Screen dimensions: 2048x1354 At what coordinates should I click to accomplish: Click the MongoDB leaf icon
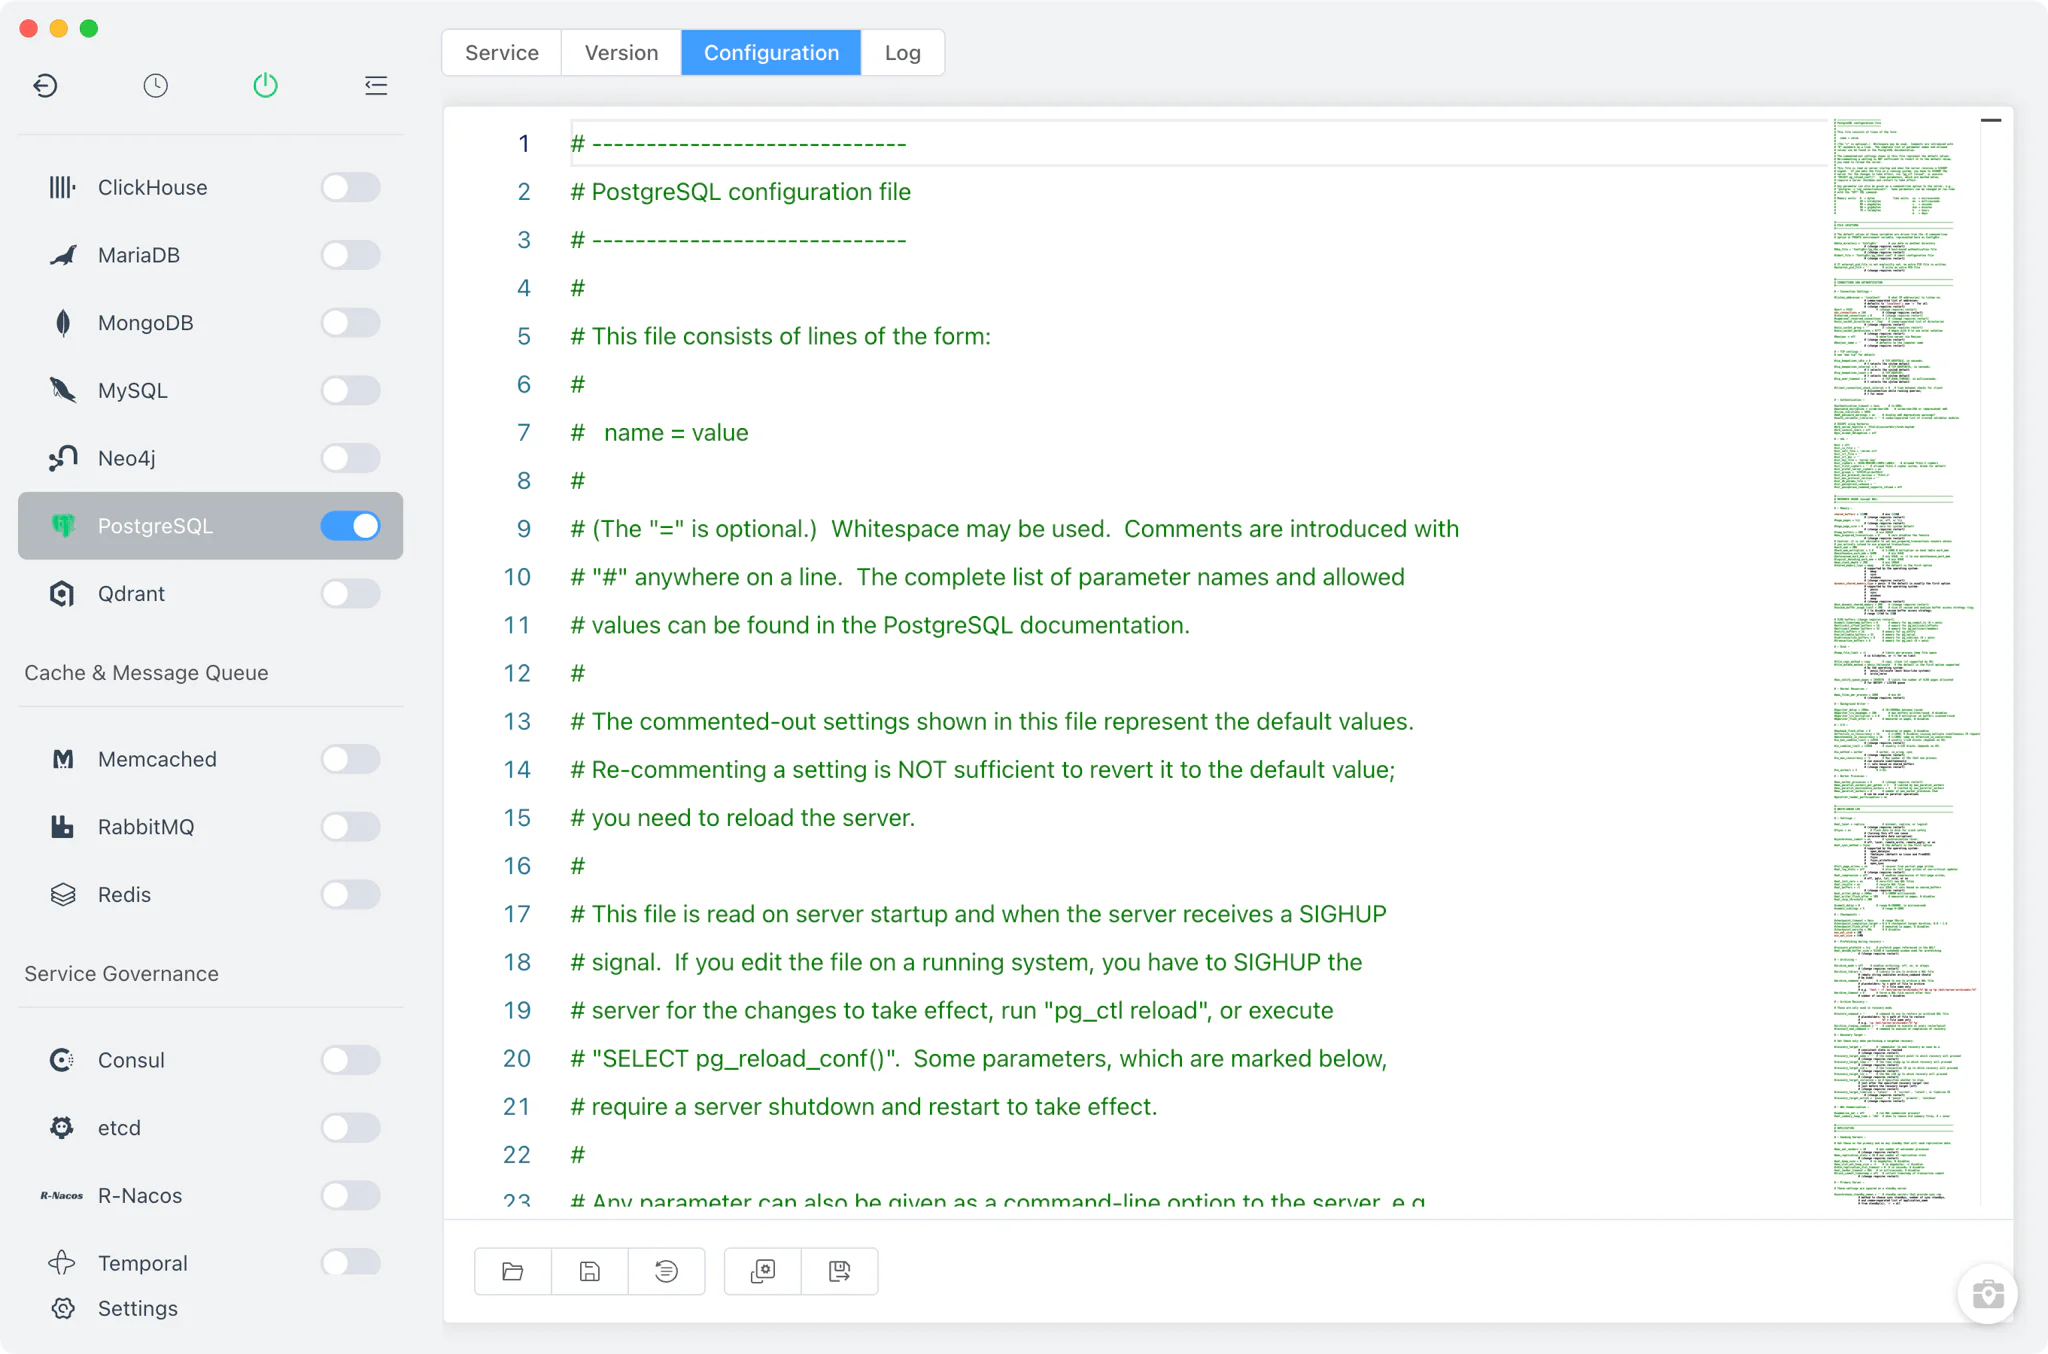tap(62, 323)
